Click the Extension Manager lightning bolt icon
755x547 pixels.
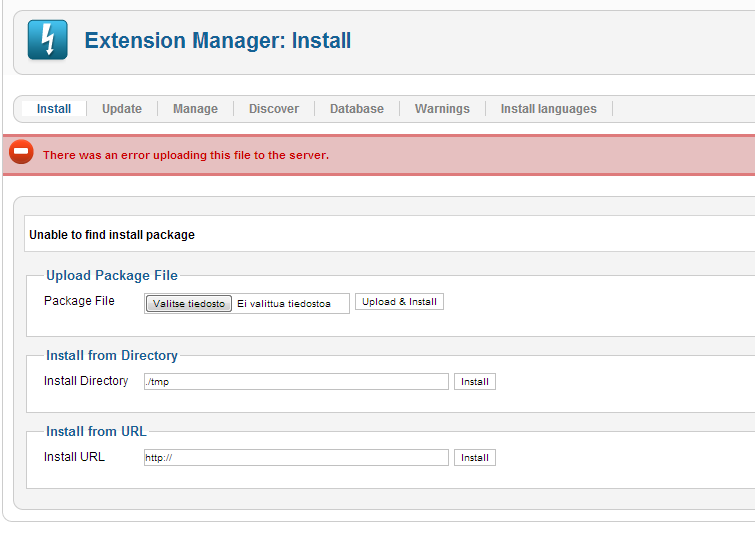tap(47, 41)
